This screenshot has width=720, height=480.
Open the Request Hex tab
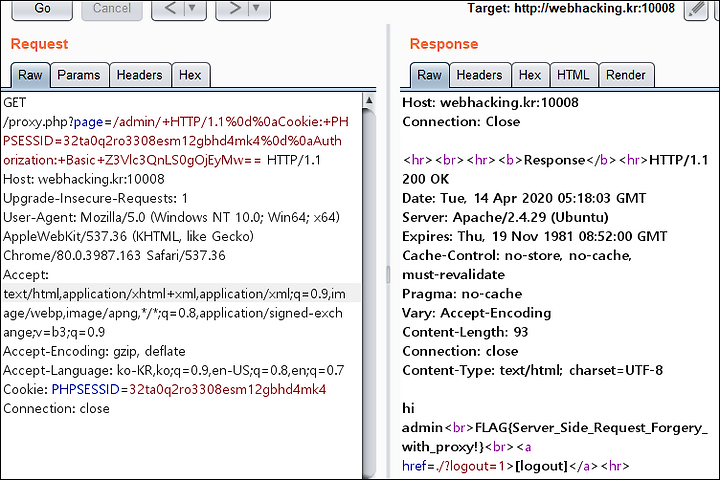point(190,75)
